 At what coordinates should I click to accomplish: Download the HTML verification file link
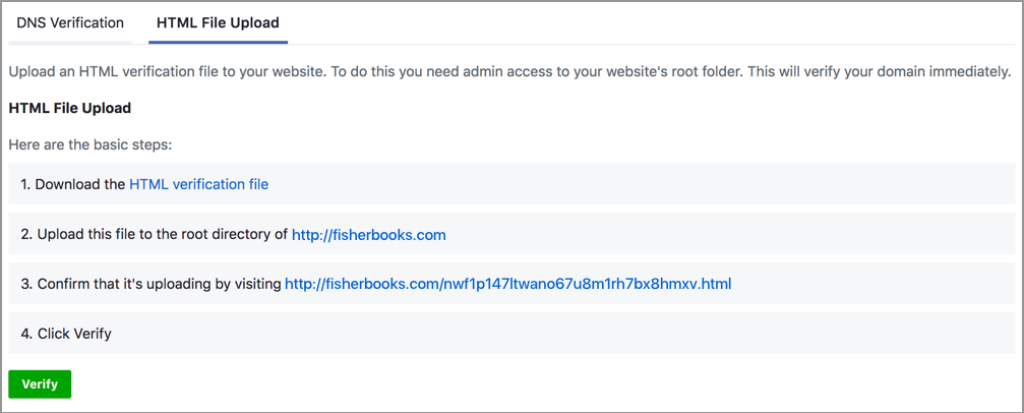[x=199, y=184]
